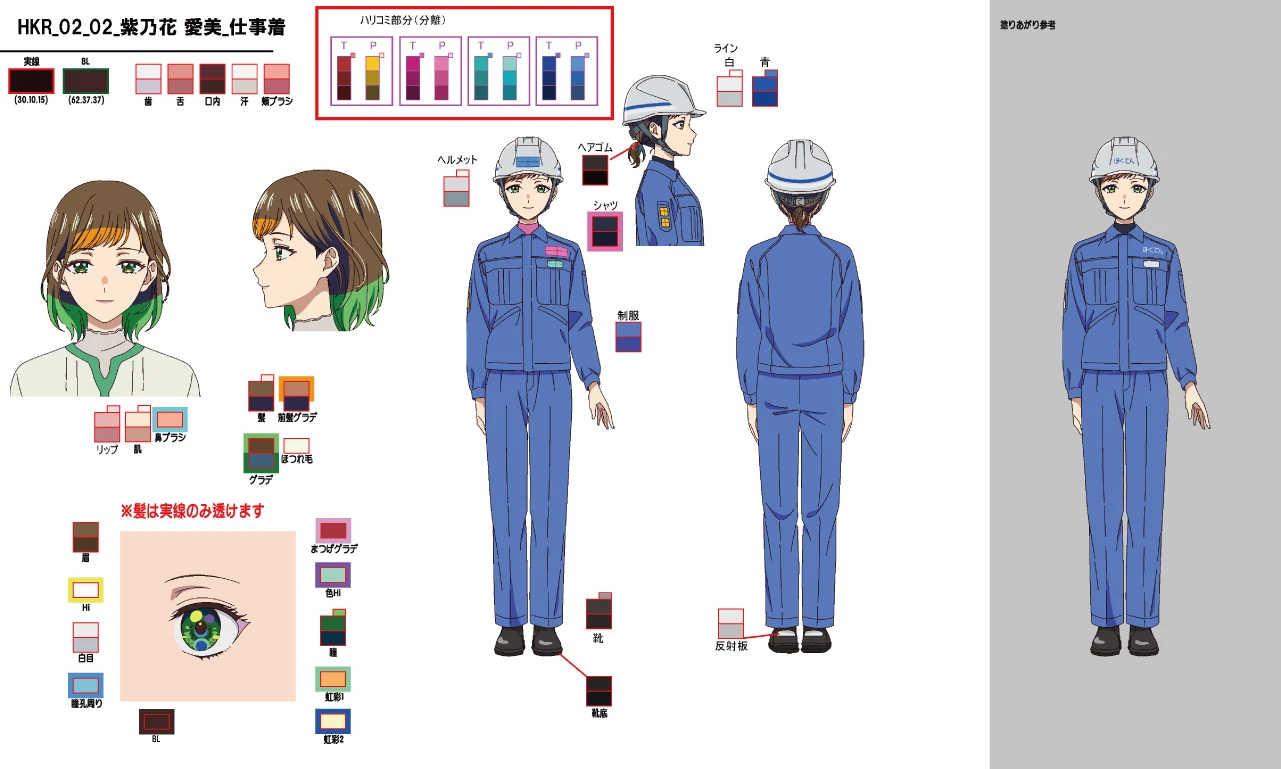Select the 頬ブラシ cheek blush swatch

(276, 79)
